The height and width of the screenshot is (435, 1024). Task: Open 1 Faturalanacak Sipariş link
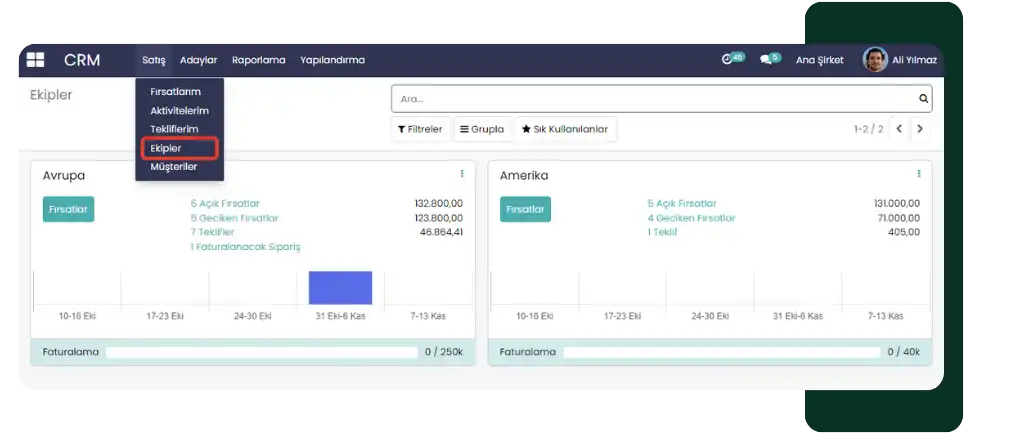246,247
